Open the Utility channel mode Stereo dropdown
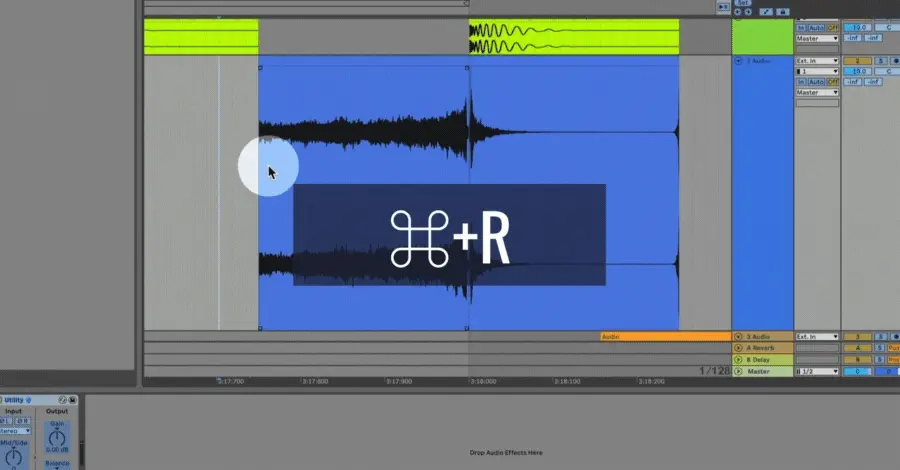900x470 pixels. (x=15, y=431)
